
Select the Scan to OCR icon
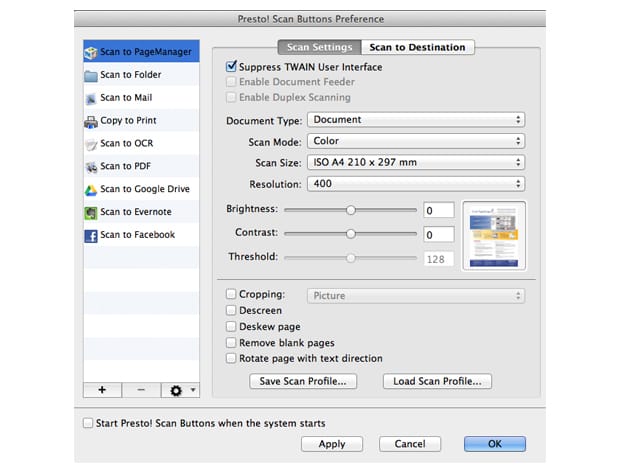tap(91, 144)
